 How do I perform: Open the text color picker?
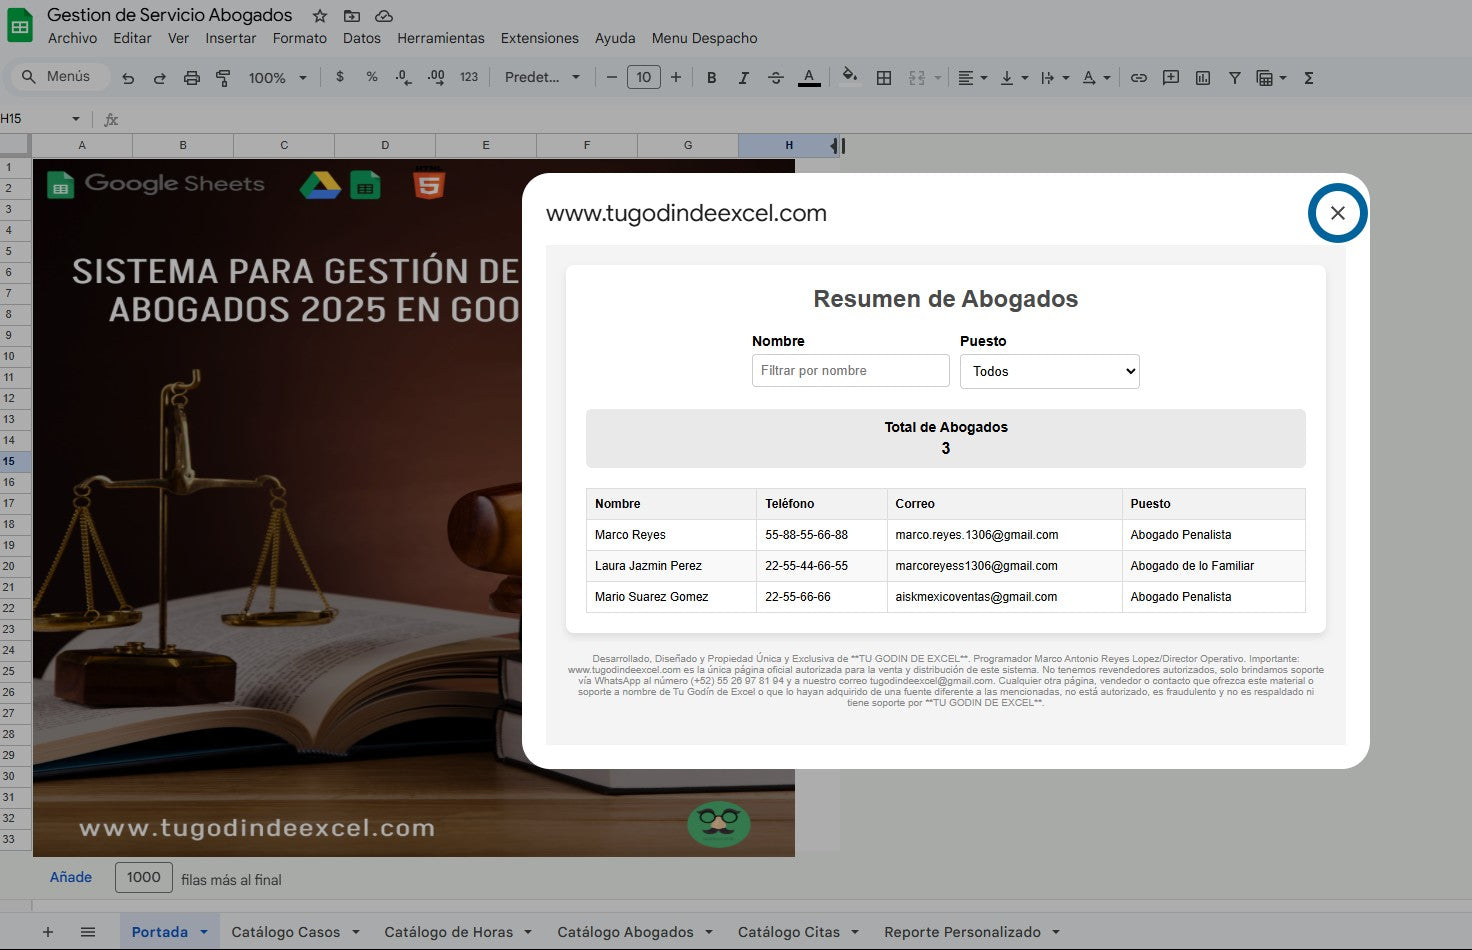tap(809, 78)
